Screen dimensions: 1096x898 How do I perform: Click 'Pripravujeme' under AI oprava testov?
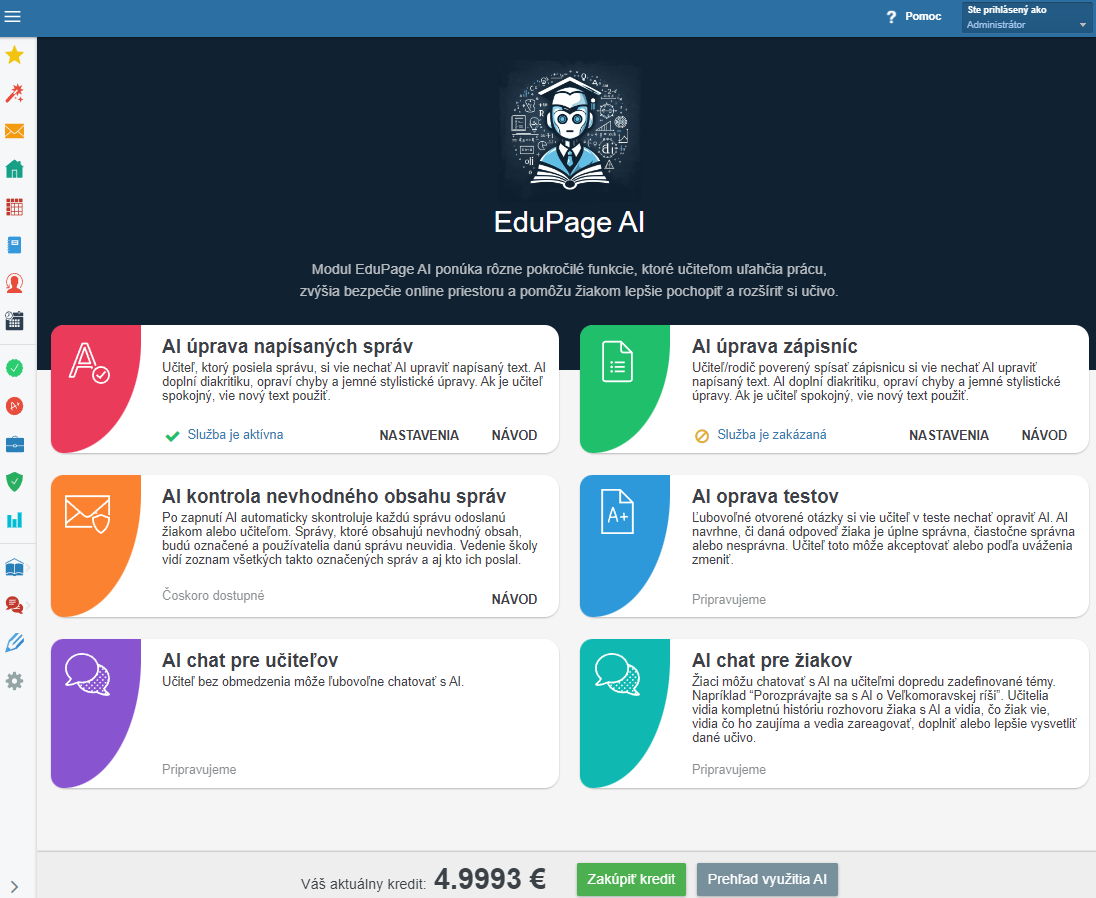729,600
